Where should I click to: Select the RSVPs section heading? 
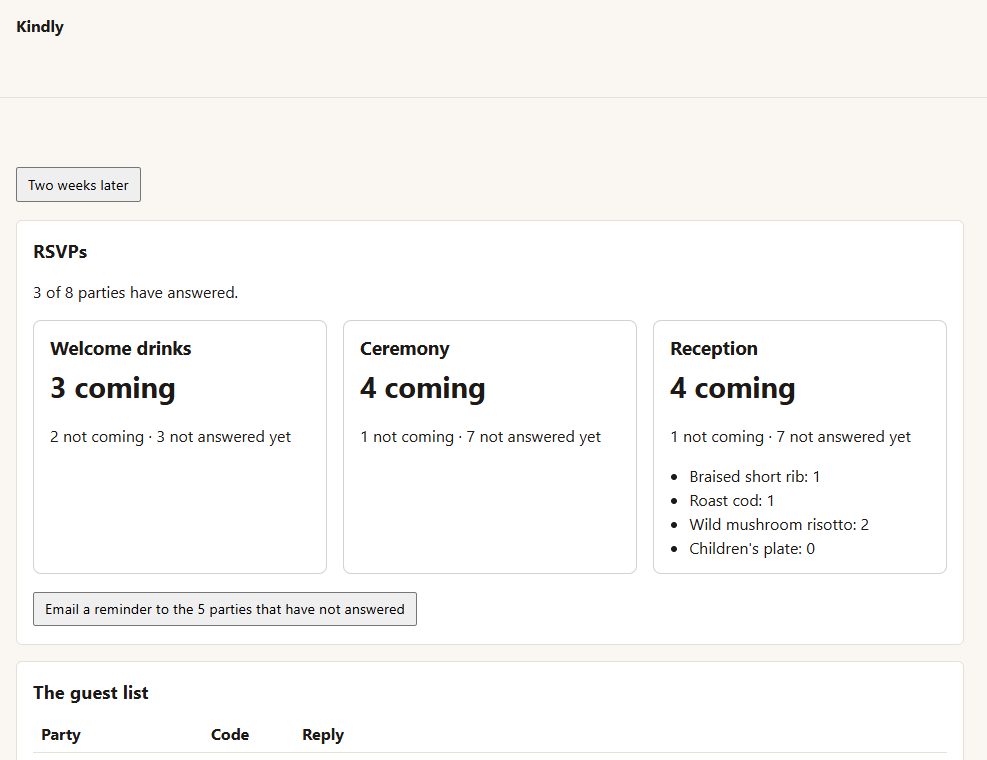pos(60,252)
